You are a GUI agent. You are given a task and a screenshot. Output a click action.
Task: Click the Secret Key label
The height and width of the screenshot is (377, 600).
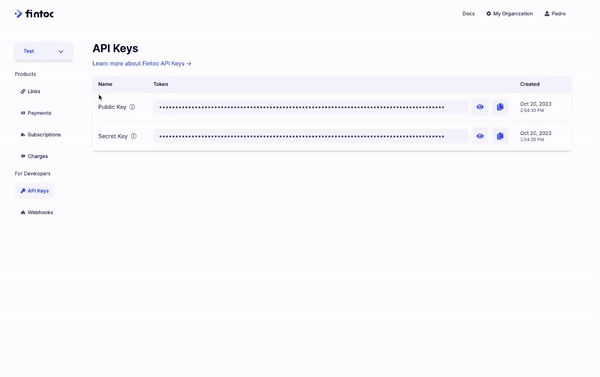[x=113, y=136]
